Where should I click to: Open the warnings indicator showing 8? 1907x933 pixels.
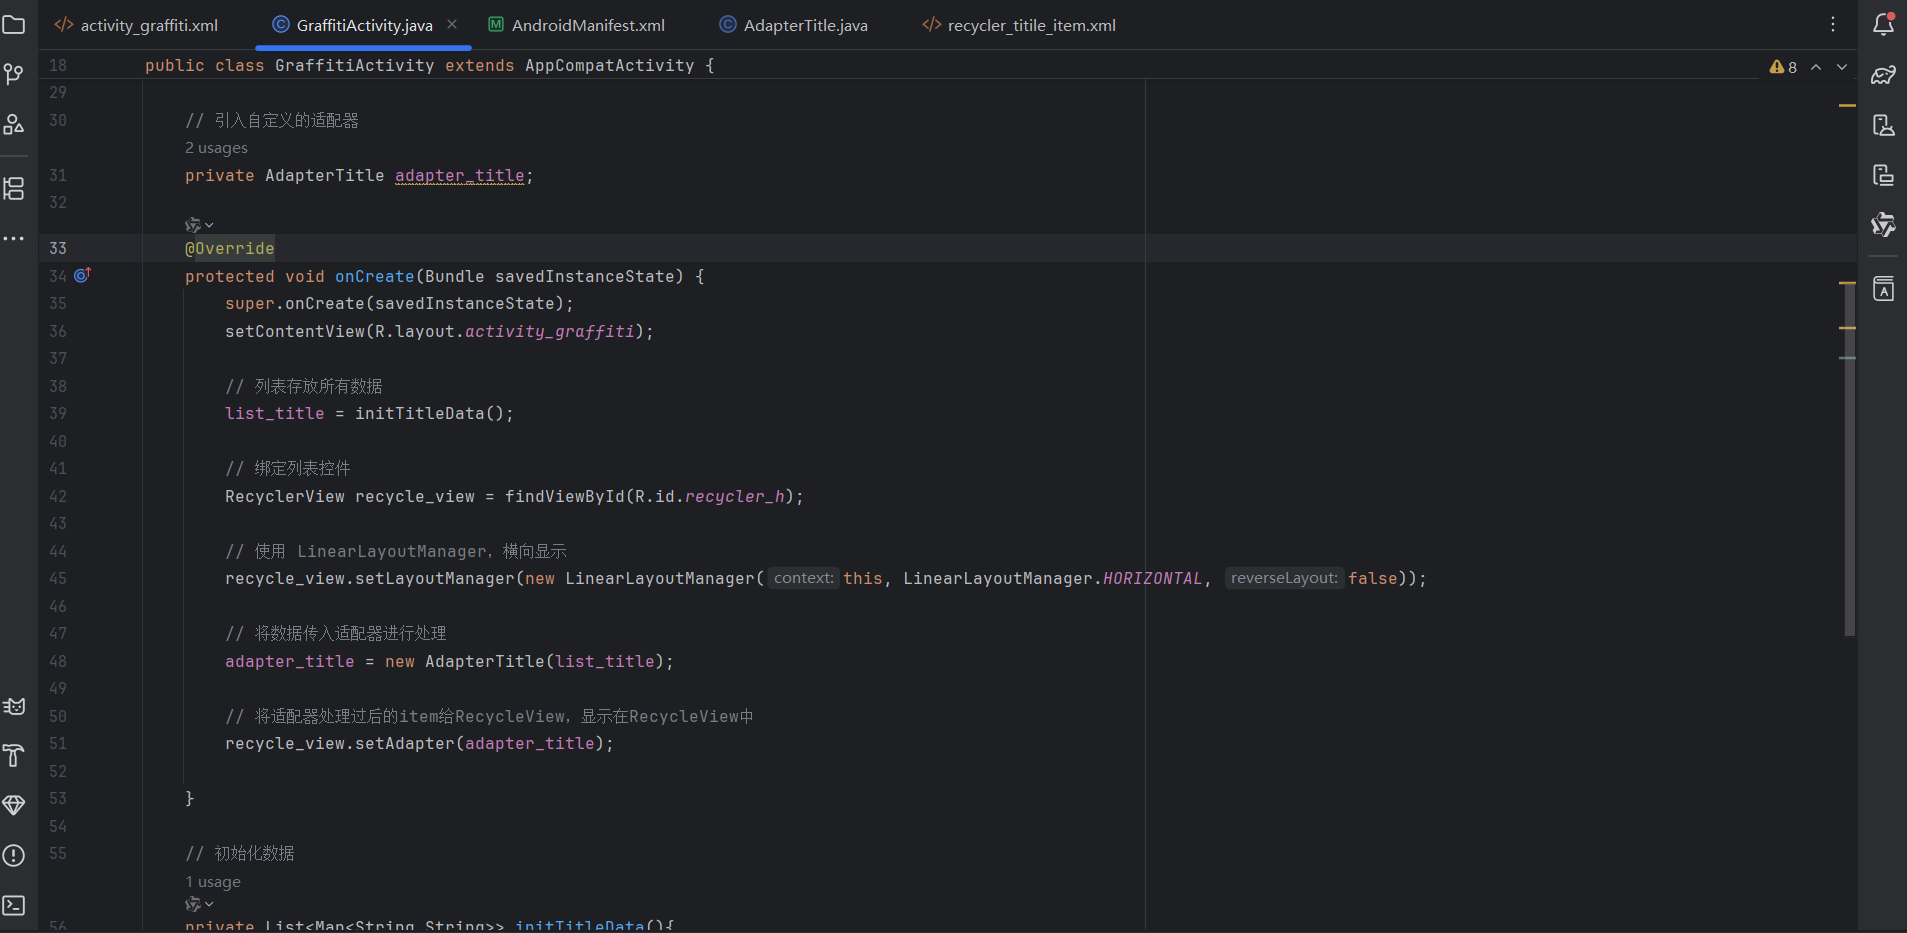[1783, 67]
